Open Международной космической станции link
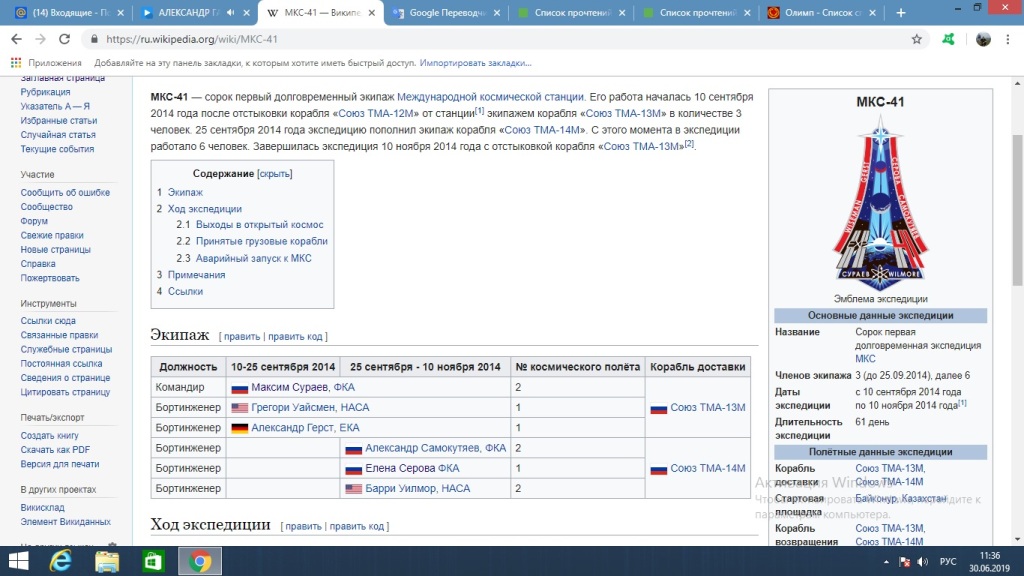The width and height of the screenshot is (1024, 576). coord(490,97)
